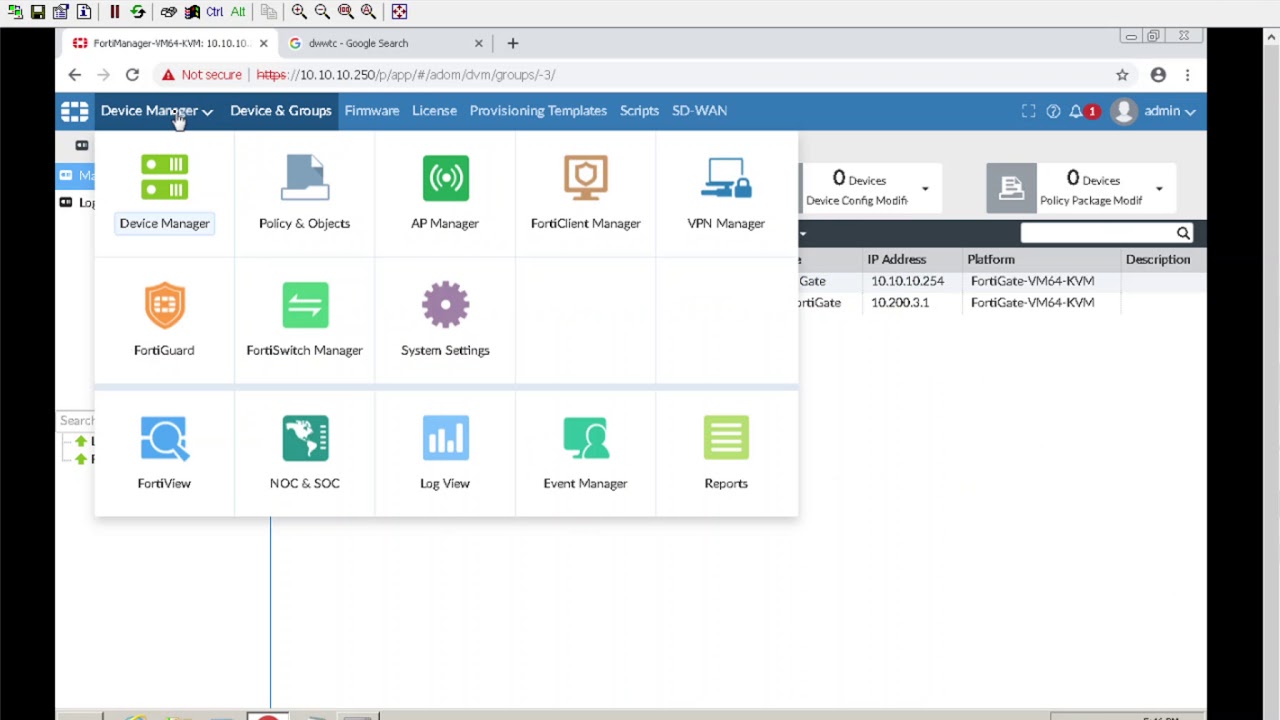
Task: Open Policy & Objects module
Action: click(304, 193)
